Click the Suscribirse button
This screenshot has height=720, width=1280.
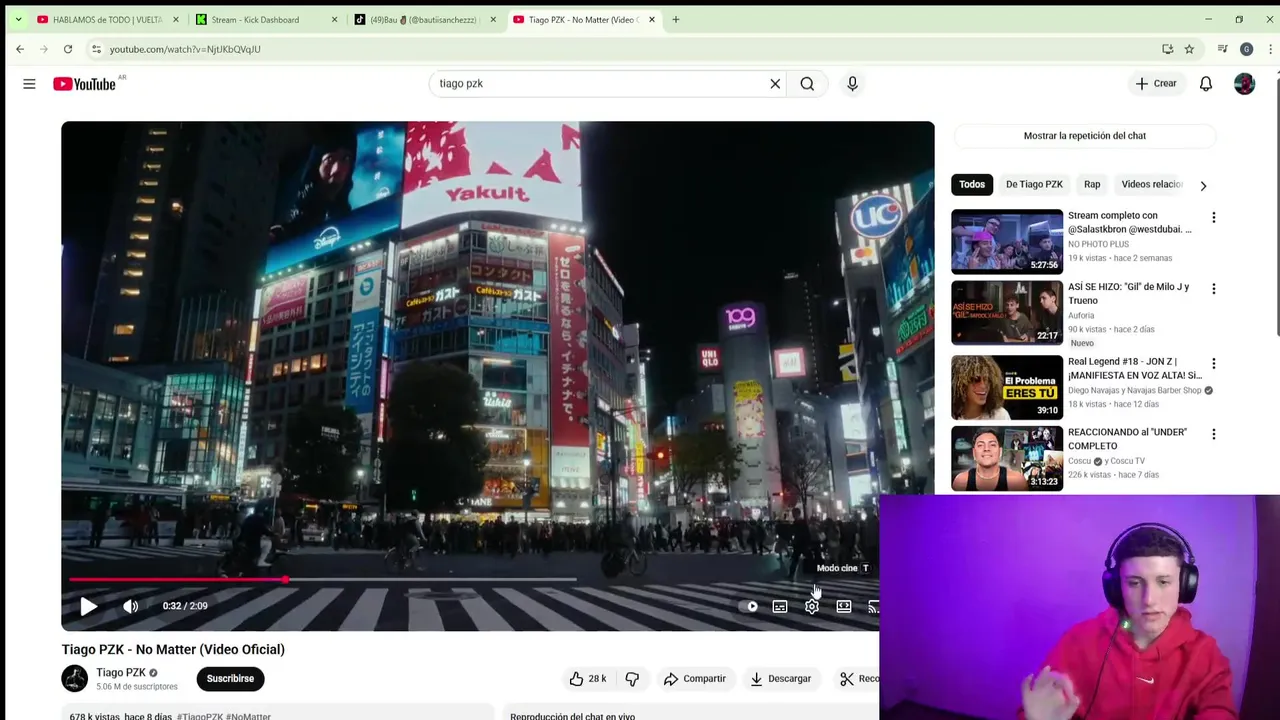click(230, 679)
